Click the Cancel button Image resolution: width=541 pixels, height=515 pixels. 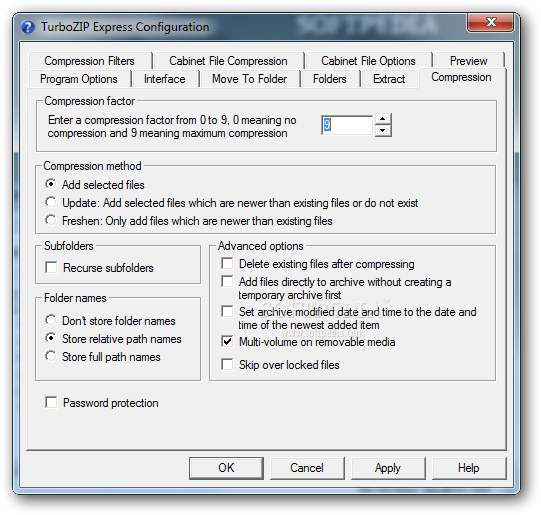pos(307,468)
